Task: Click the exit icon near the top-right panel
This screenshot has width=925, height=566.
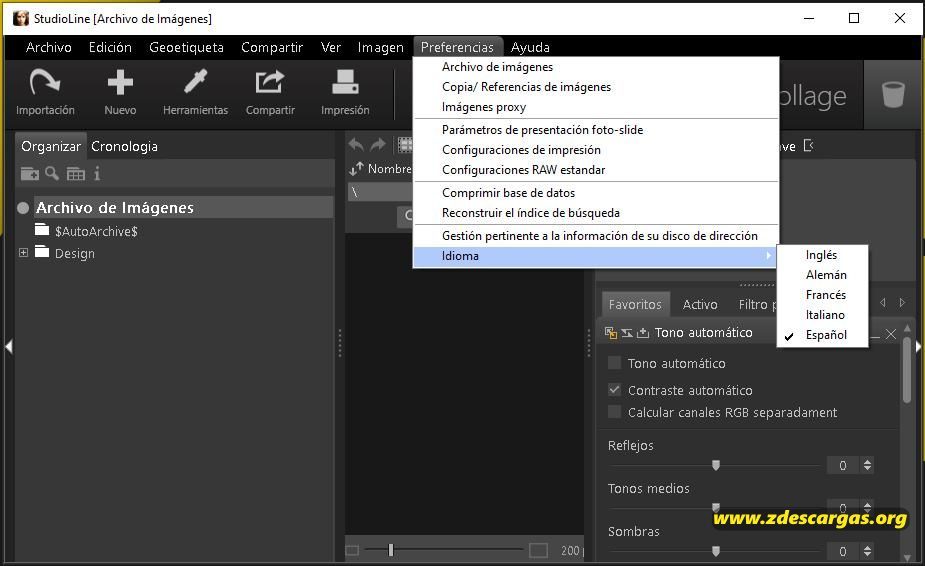Action: (x=809, y=145)
